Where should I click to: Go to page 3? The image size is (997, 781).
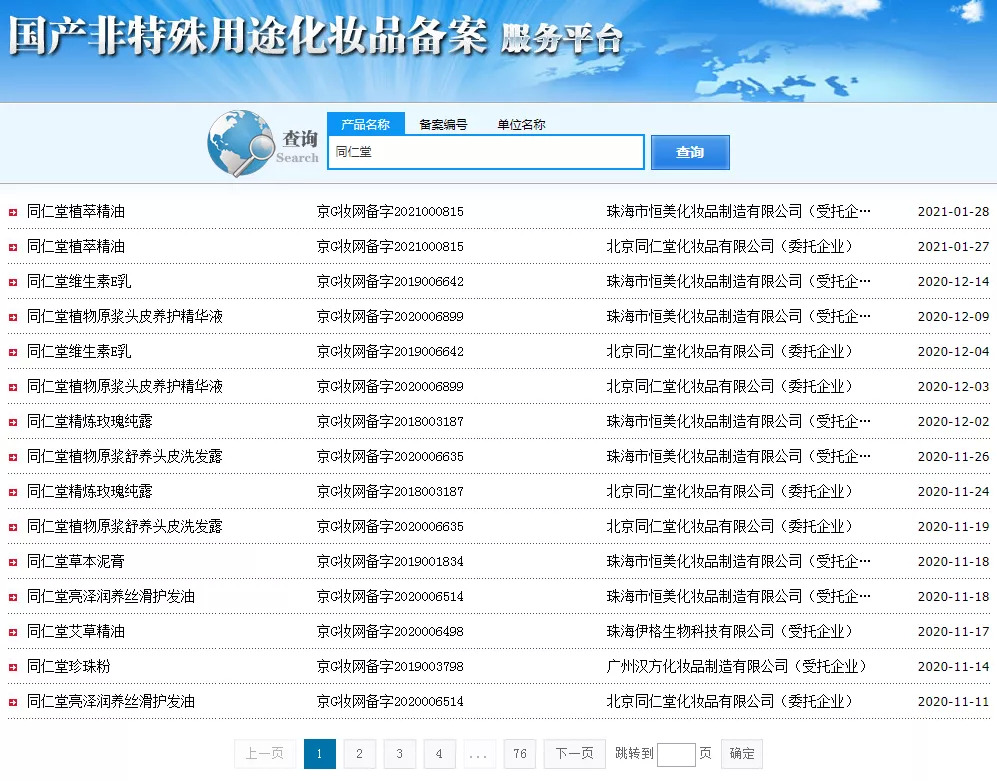399,754
